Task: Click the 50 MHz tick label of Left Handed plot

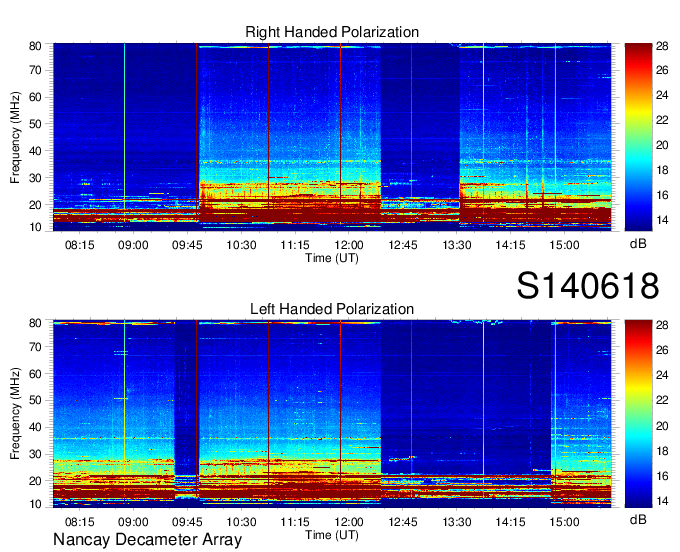Action: [35, 400]
